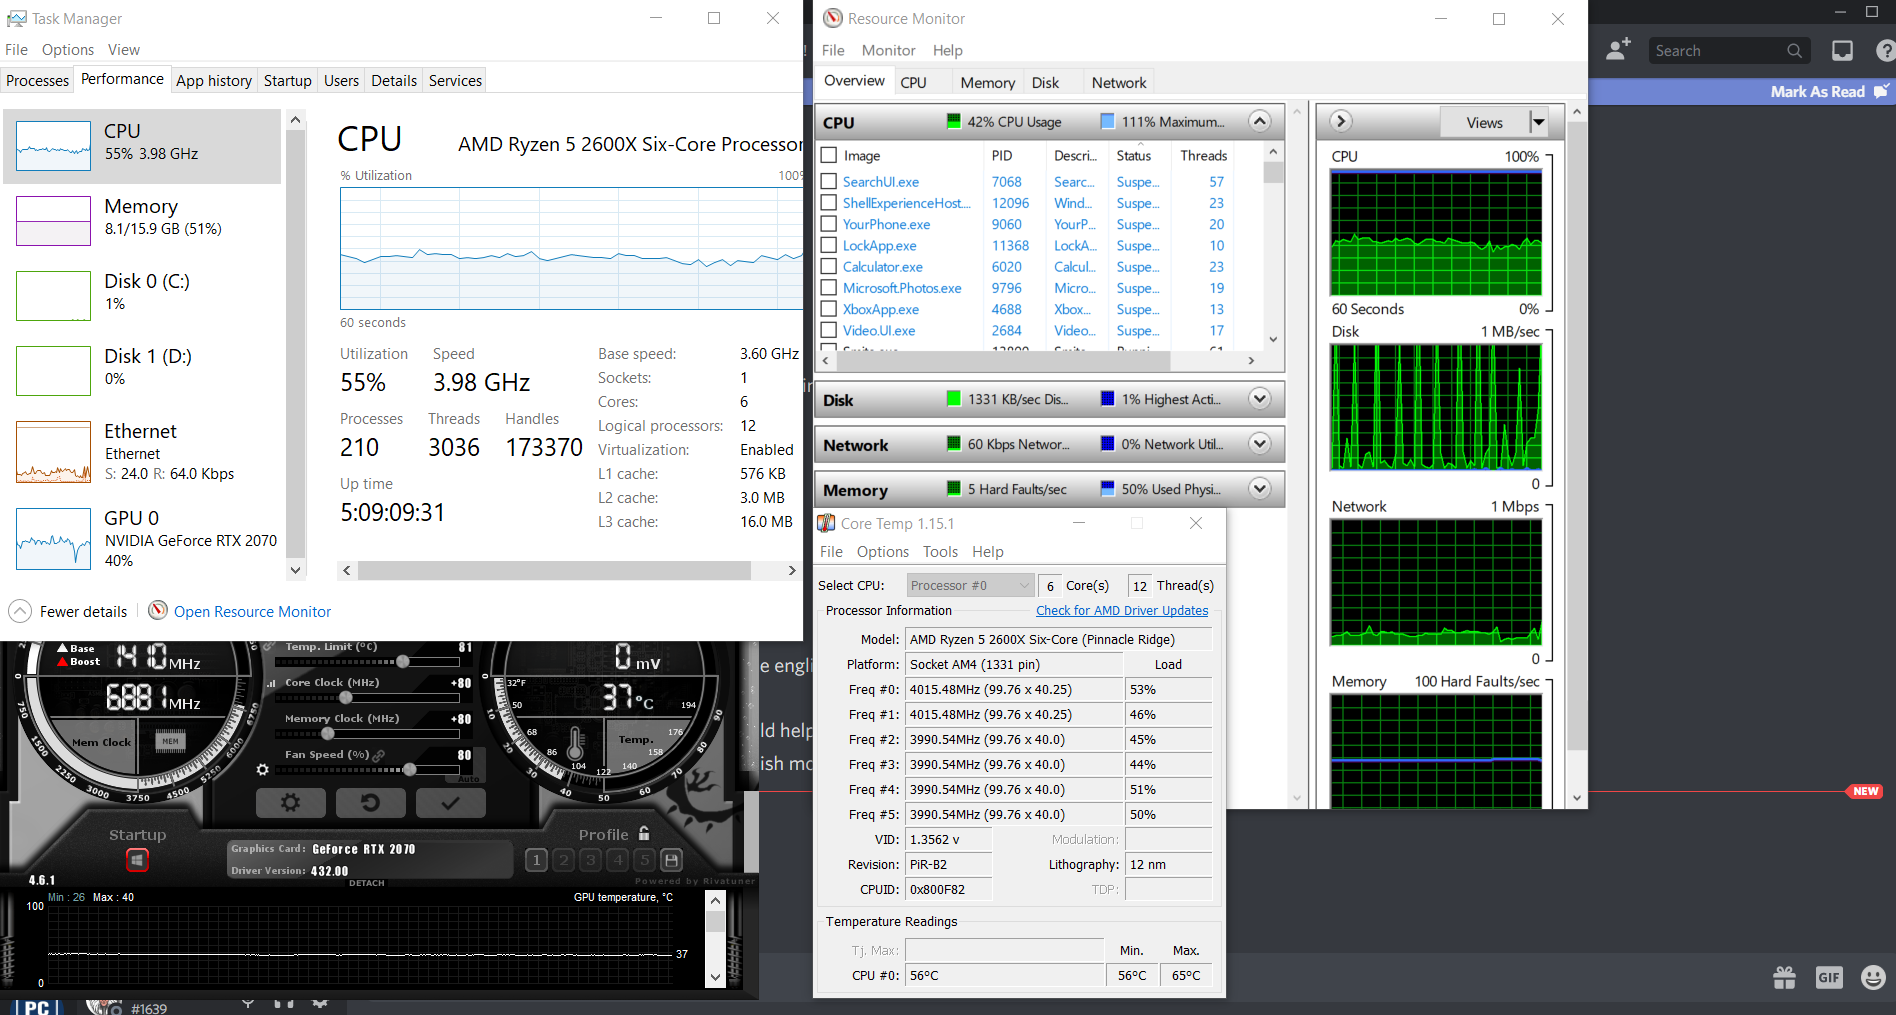
Task: Click Check for AMD Driver Updates link
Action: click(x=1122, y=610)
